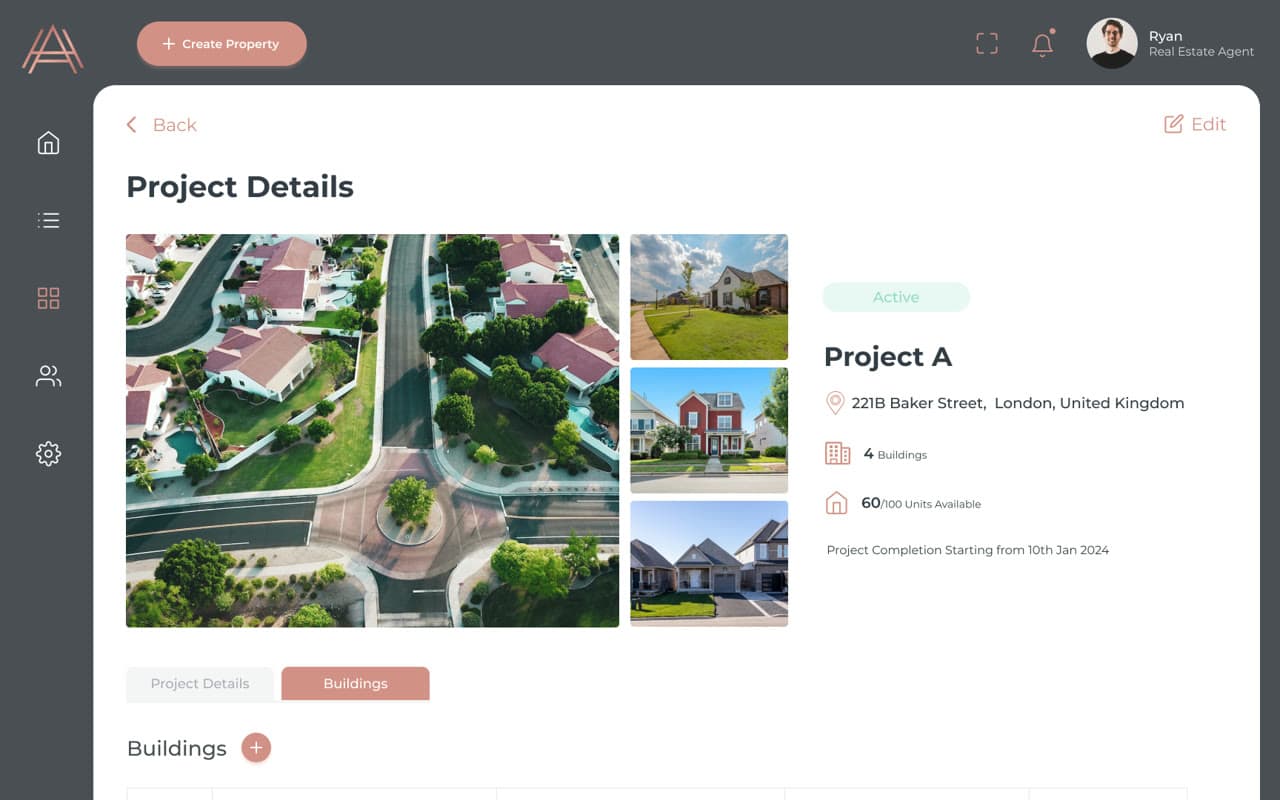Click the Active status badge
Image resolution: width=1280 pixels, height=800 pixels.
tap(896, 297)
